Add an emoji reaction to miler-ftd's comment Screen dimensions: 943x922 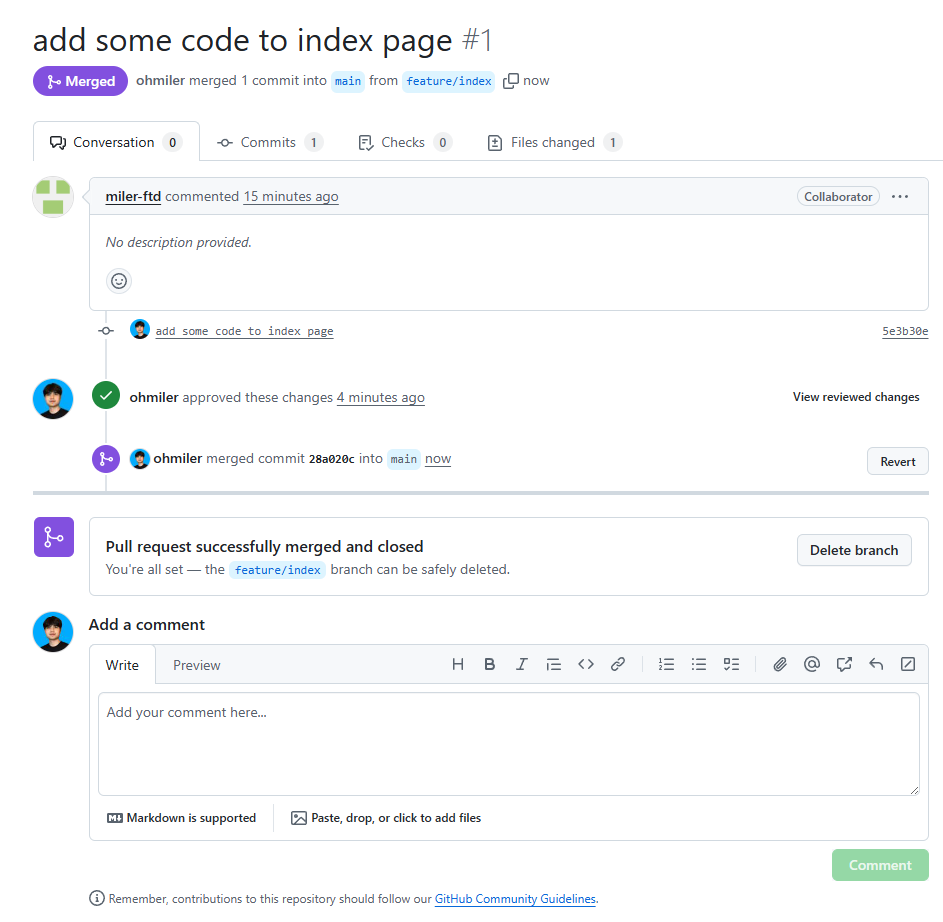[119, 281]
